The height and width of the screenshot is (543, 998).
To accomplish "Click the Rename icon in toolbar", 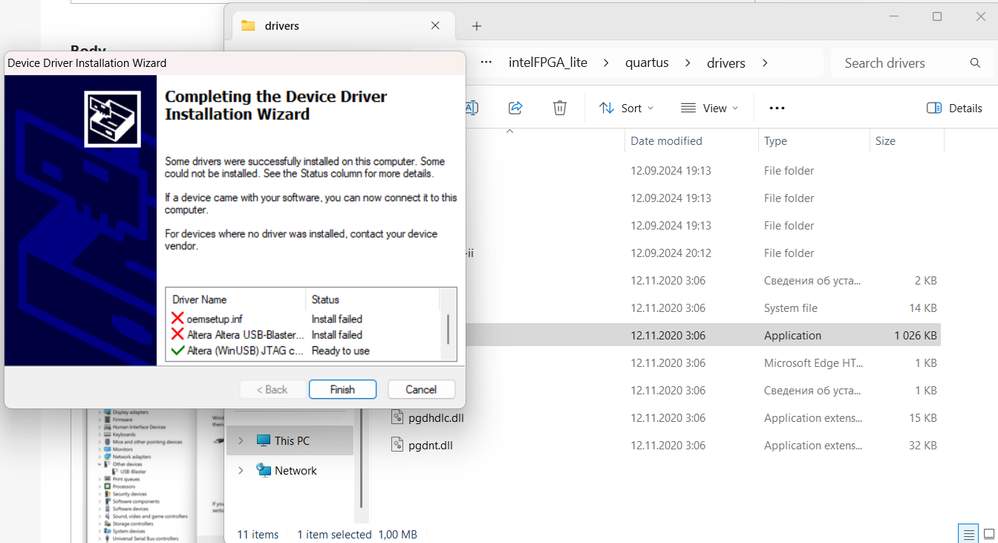I will pyautogui.click(x=472, y=108).
